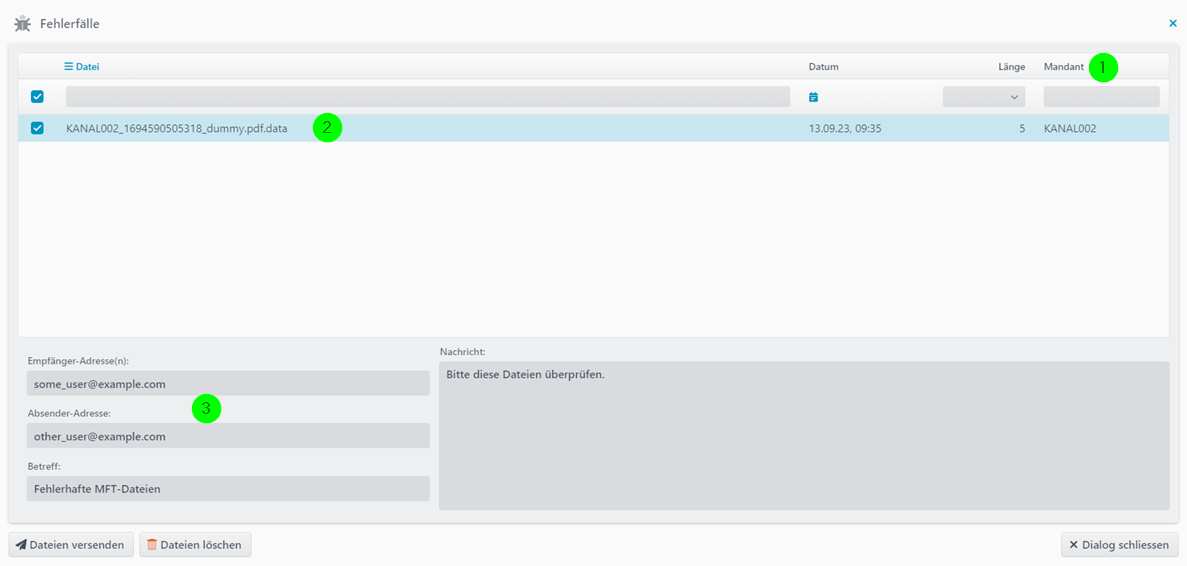
Task: Sort by the Länge column header
Action: click(1011, 67)
